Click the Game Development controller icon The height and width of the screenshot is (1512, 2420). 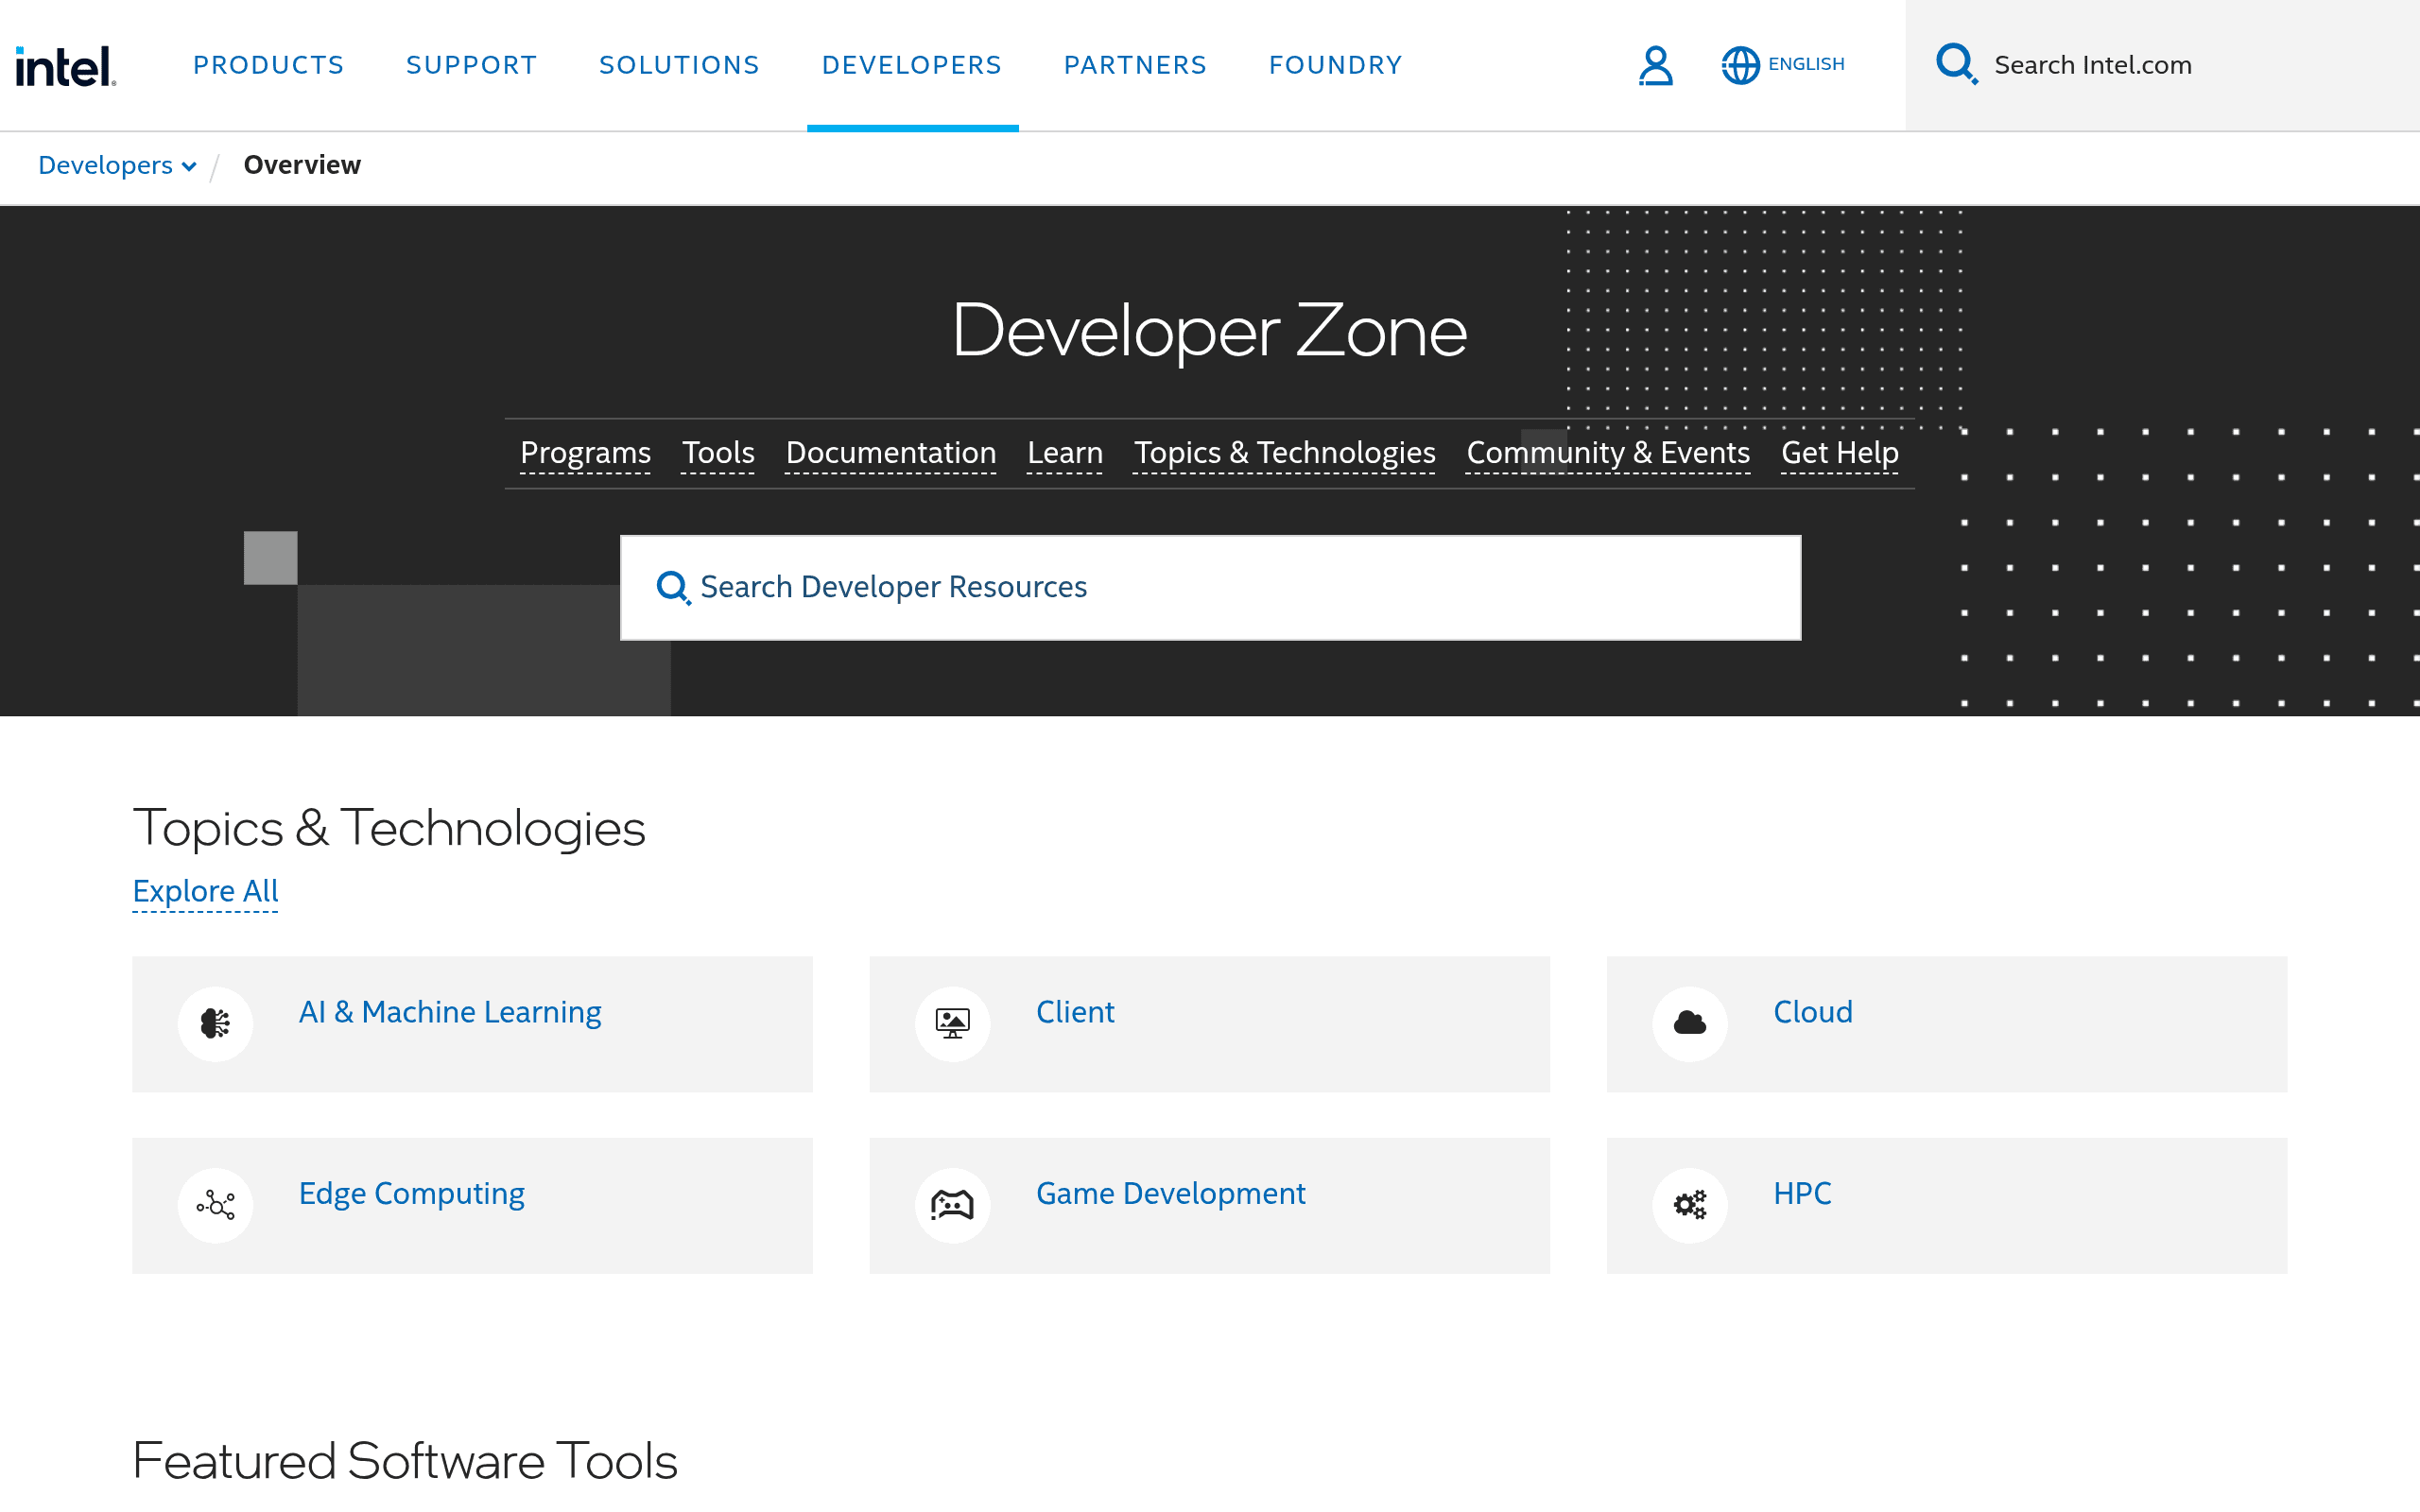coord(952,1205)
